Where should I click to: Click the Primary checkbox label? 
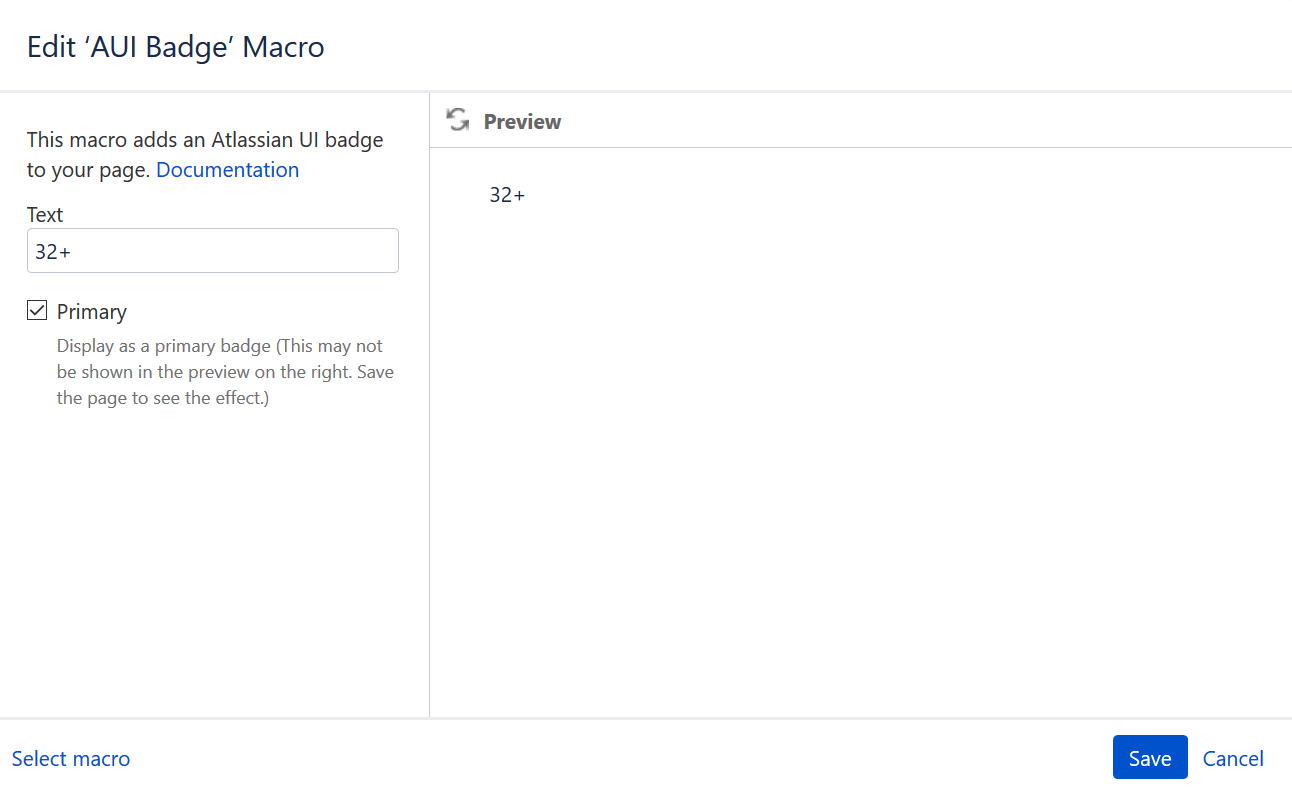click(91, 312)
